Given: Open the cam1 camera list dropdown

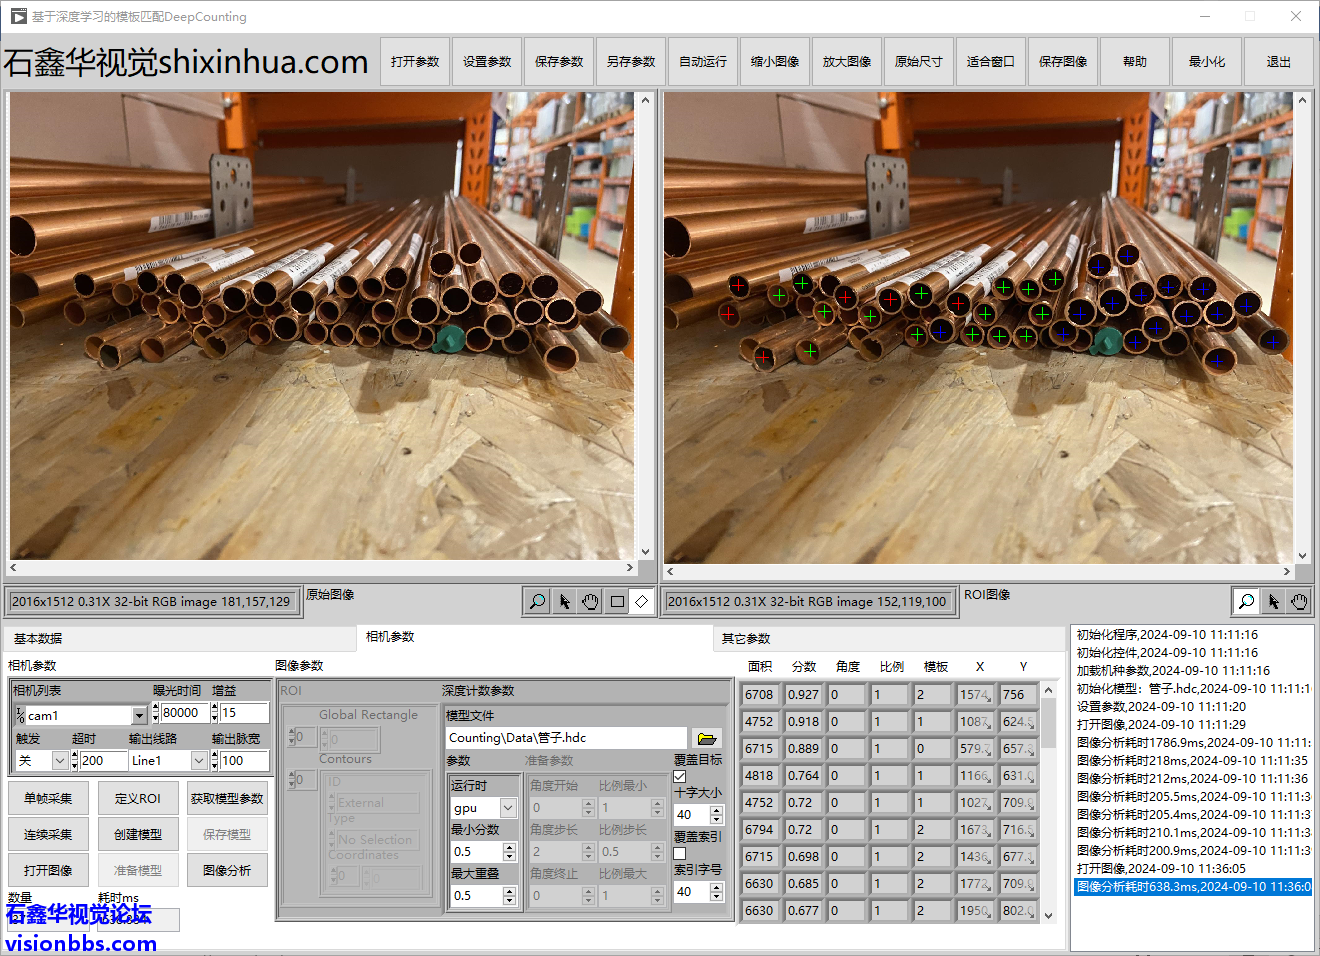Looking at the screenshot, I should tap(139, 715).
